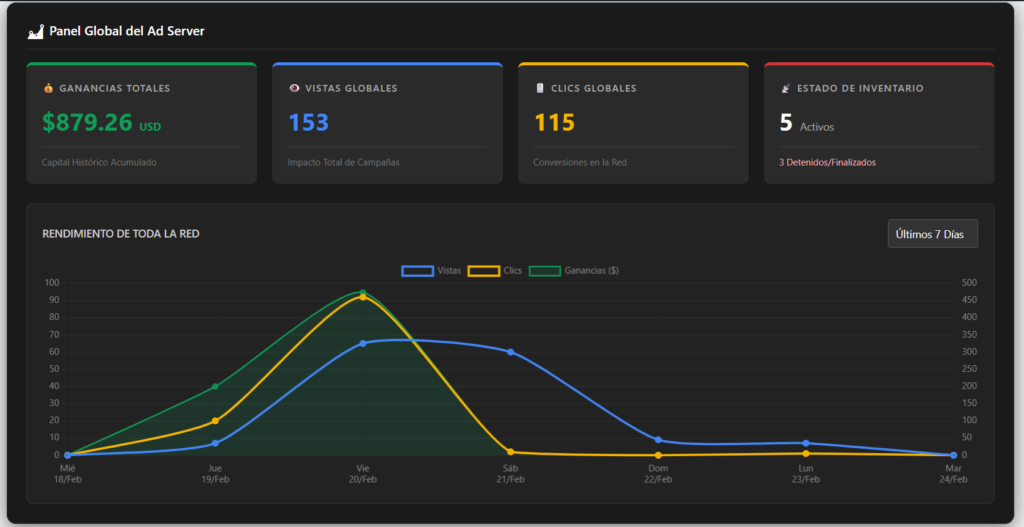Click the Clics data point on Jue 19/Feb
This screenshot has height=527, width=1024.
215,421
